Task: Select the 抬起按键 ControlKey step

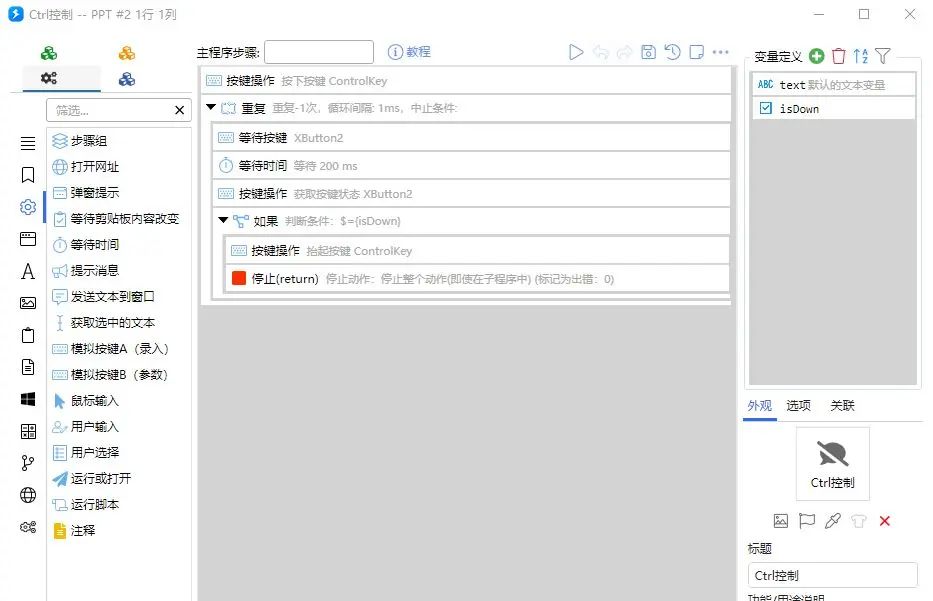Action: (x=478, y=251)
